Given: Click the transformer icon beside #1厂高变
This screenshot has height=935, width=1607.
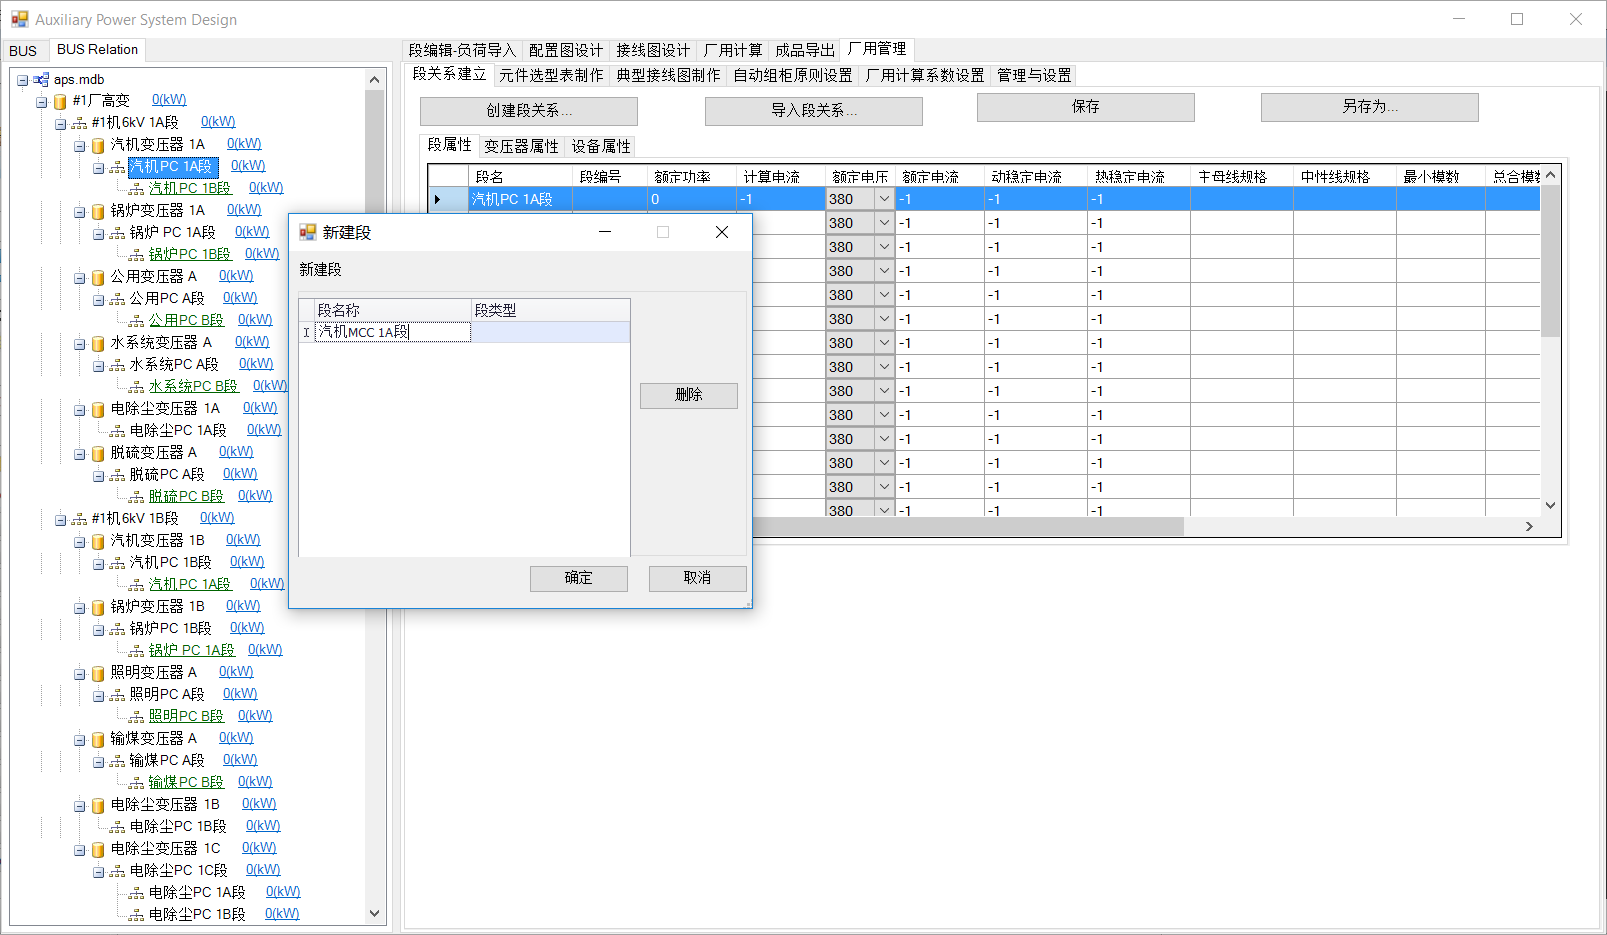Looking at the screenshot, I should [x=60, y=101].
